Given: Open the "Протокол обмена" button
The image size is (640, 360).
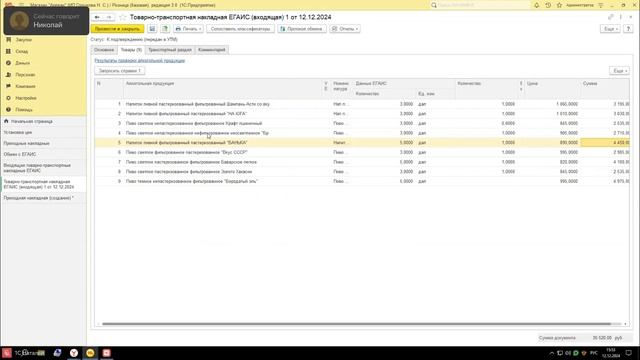Looking at the screenshot, I should 302,29.
